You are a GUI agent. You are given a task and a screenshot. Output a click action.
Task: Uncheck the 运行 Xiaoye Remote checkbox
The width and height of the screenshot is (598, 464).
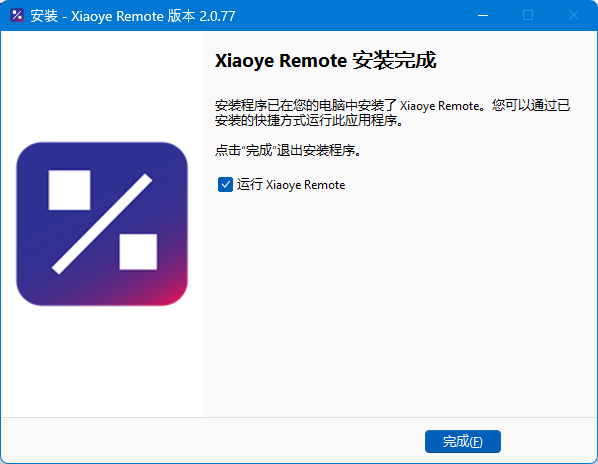[225, 185]
